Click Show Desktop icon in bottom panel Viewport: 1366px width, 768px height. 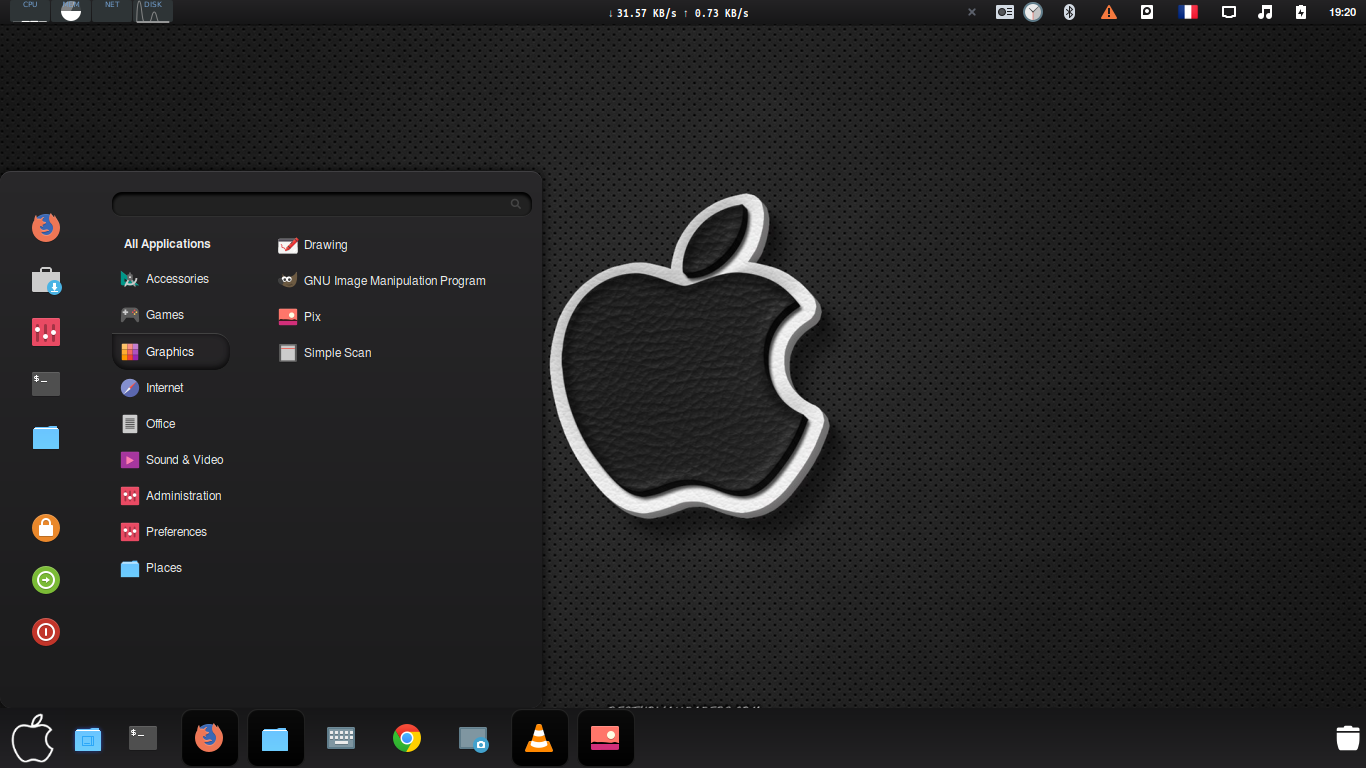(x=88, y=739)
